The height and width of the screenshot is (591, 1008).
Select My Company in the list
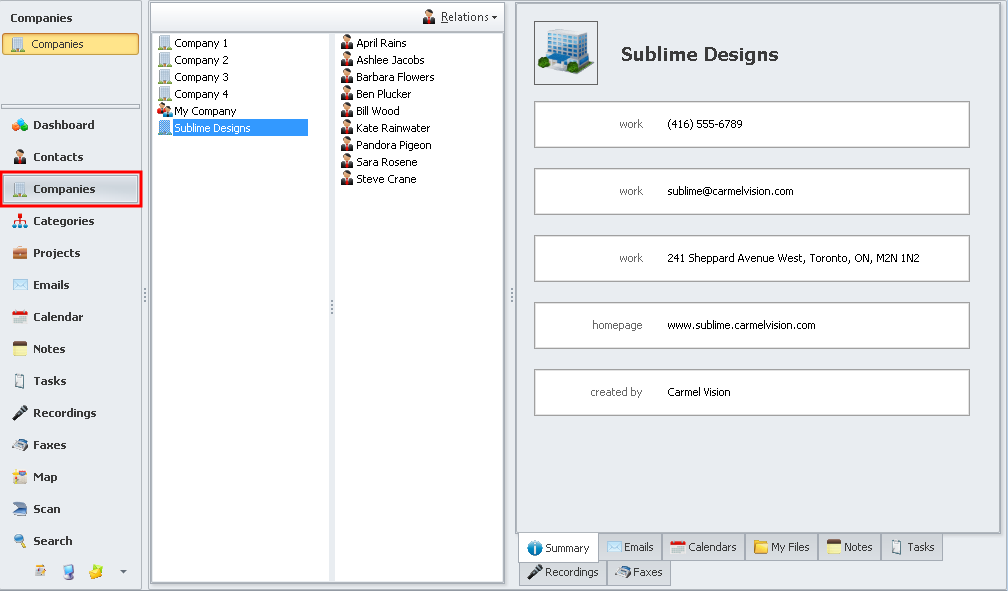point(205,111)
